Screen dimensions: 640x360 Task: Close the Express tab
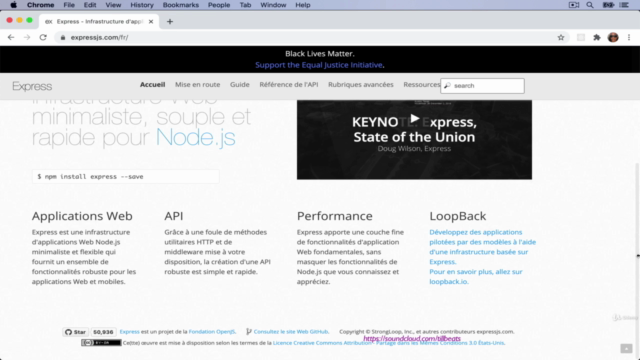tap(151, 22)
